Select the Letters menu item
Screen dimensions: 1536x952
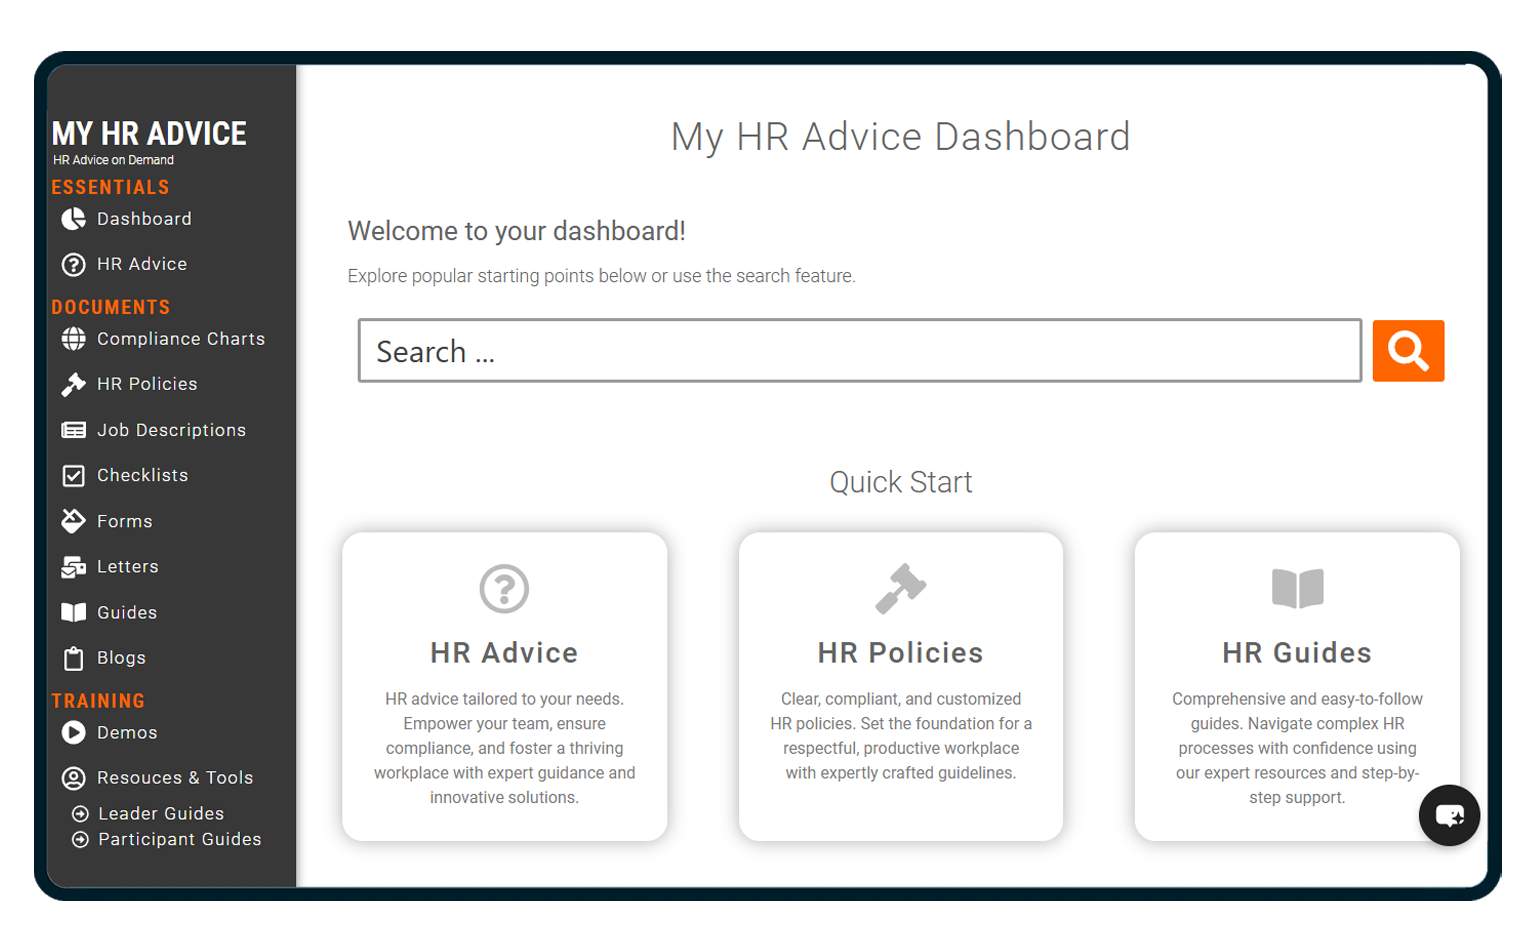(x=128, y=567)
